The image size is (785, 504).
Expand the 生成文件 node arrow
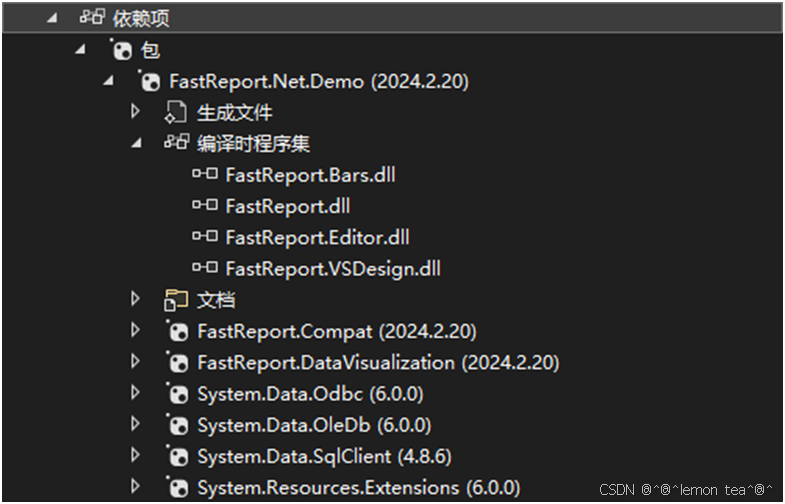(135, 111)
